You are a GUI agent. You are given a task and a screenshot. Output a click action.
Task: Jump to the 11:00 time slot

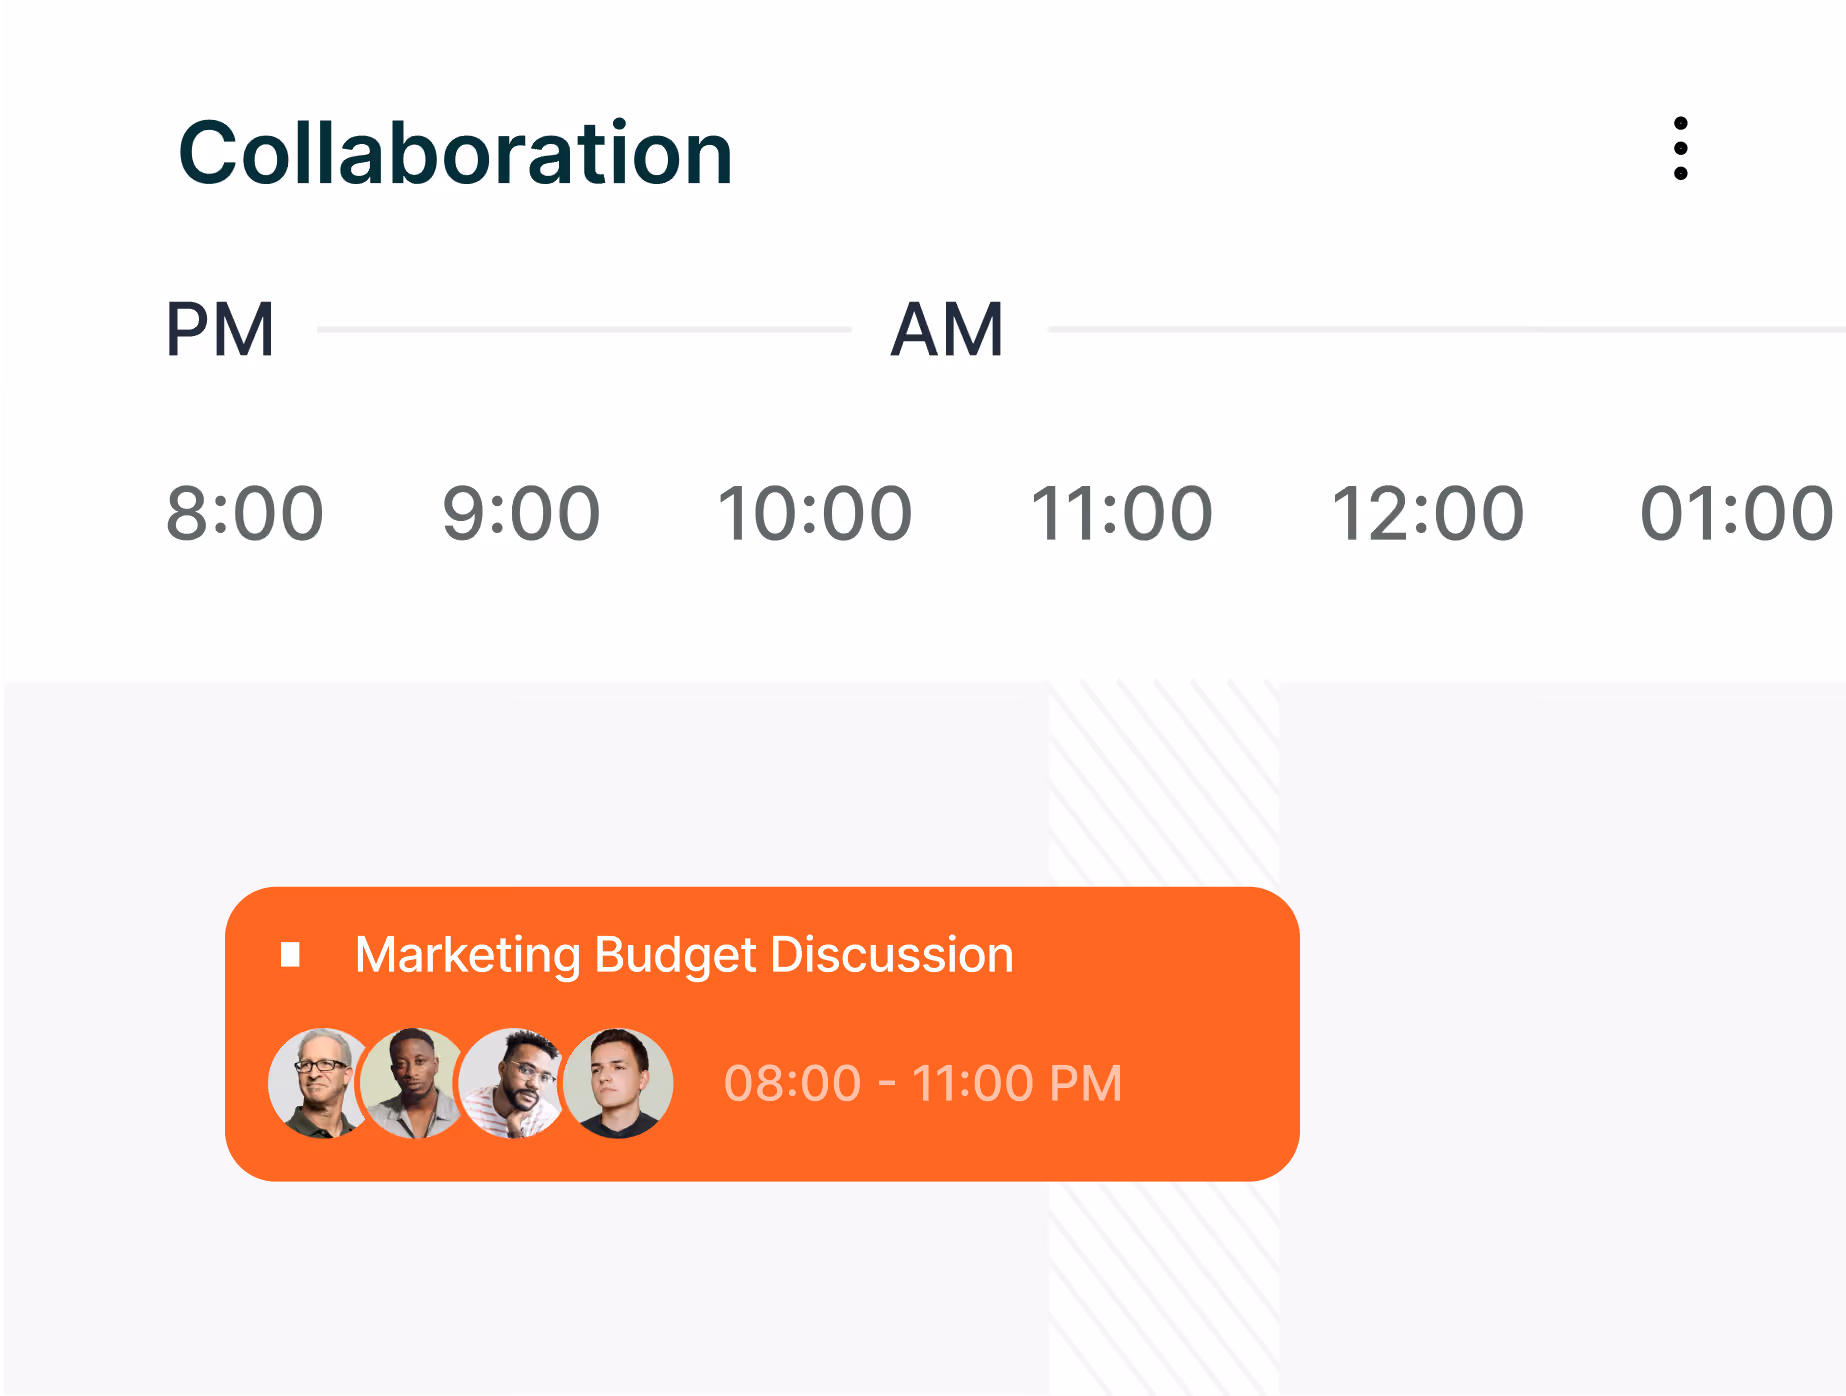pyautogui.click(x=1121, y=513)
